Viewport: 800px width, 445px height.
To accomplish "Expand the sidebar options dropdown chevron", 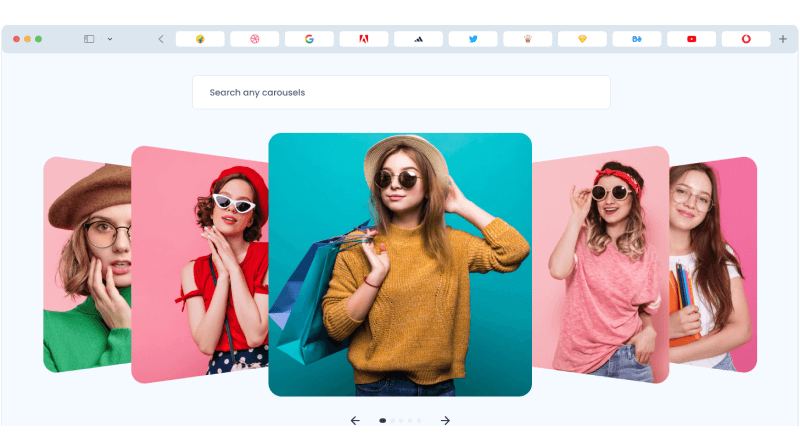I will click(110, 39).
